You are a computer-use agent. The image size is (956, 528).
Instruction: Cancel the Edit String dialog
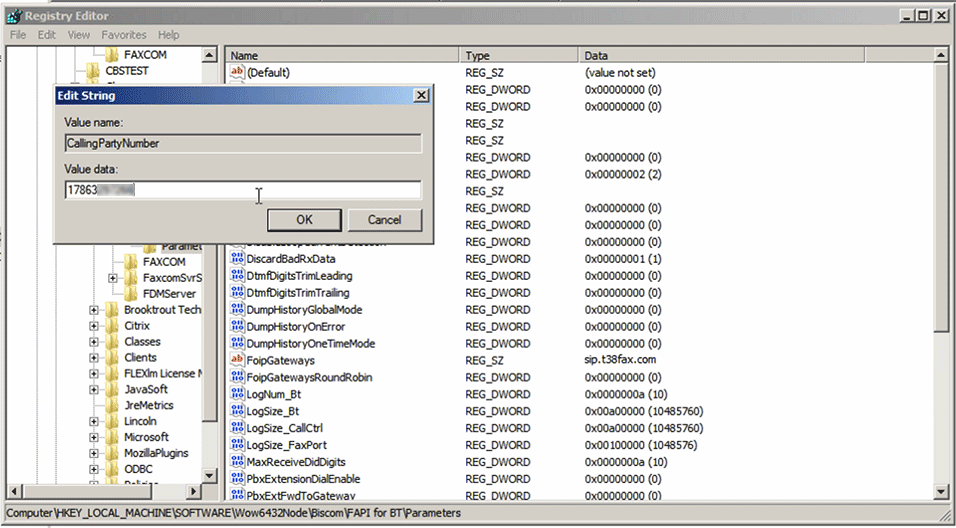click(x=384, y=220)
